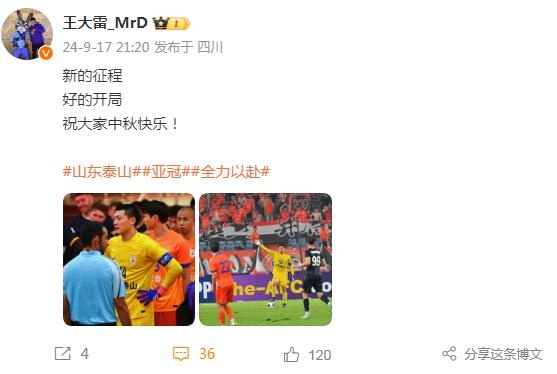Click the share nodes icon
Image resolution: width=557 pixels, height=374 pixels.
click(x=449, y=354)
